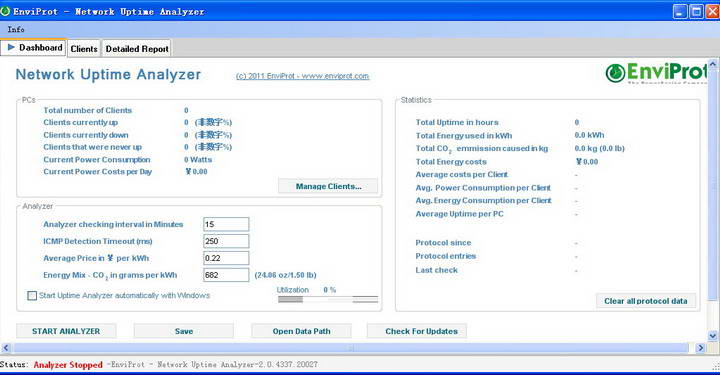Viewport: 720px width, 375px height.
Task: Click the 0.0 kWh value
Action: 589,135
